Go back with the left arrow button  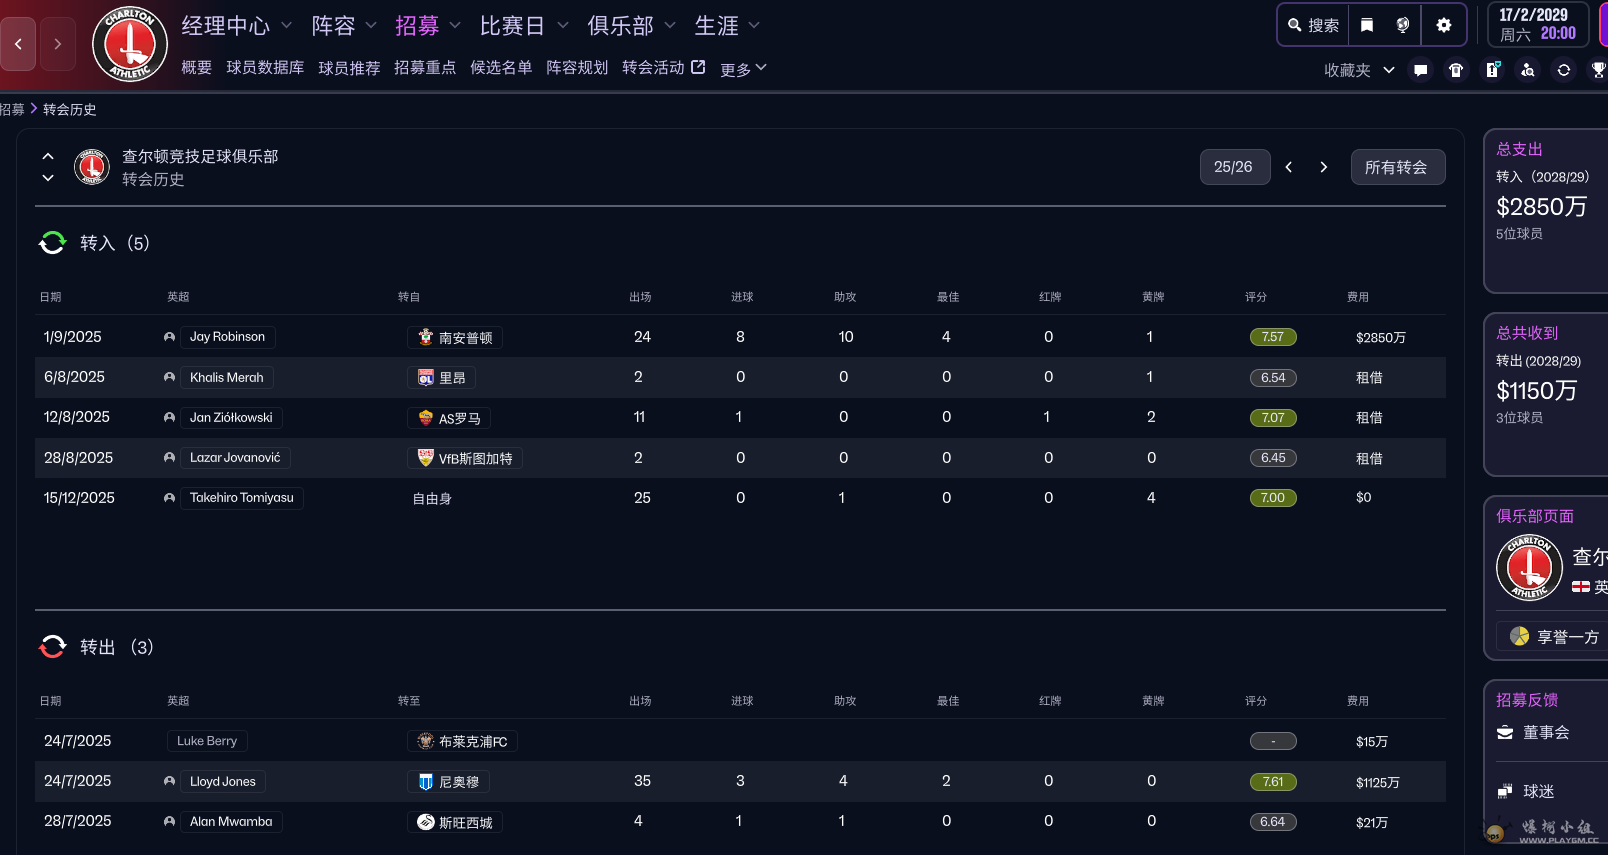(x=18, y=44)
